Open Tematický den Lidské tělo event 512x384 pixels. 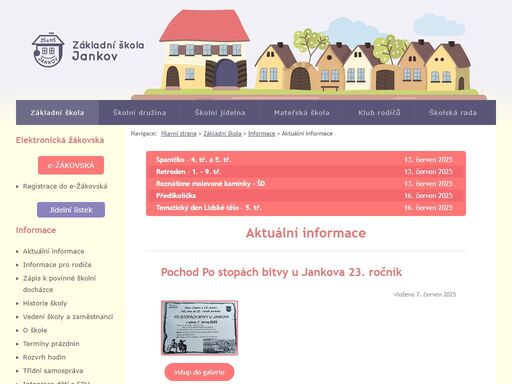coord(306,208)
